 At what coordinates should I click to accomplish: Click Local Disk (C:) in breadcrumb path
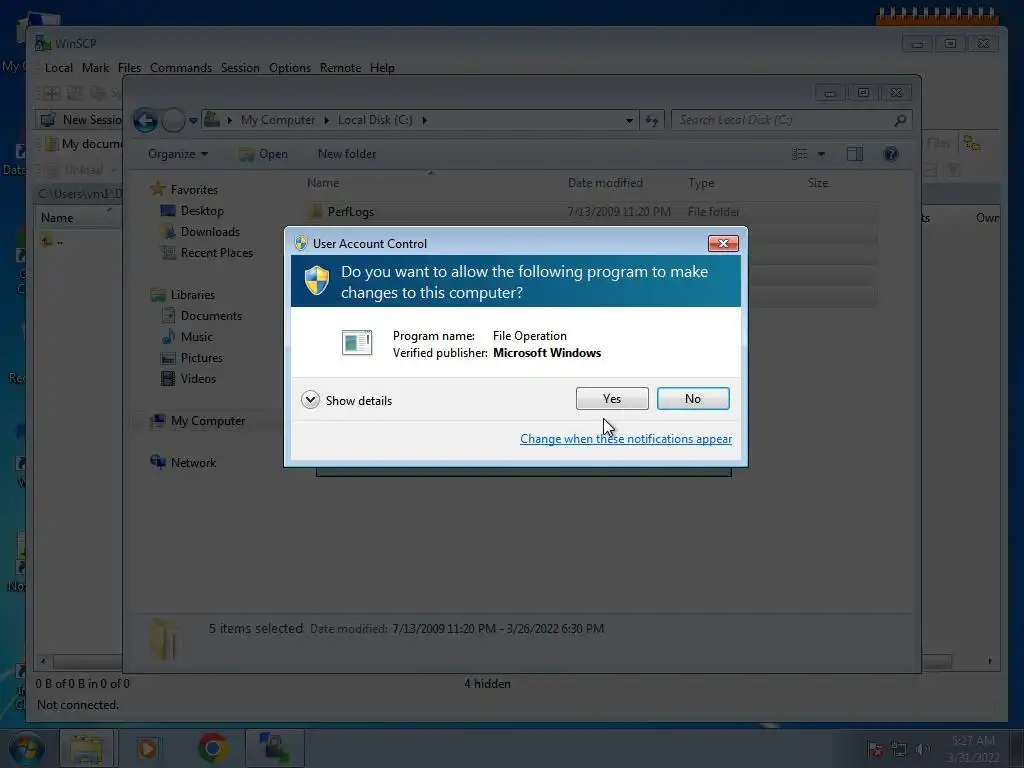(375, 120)
